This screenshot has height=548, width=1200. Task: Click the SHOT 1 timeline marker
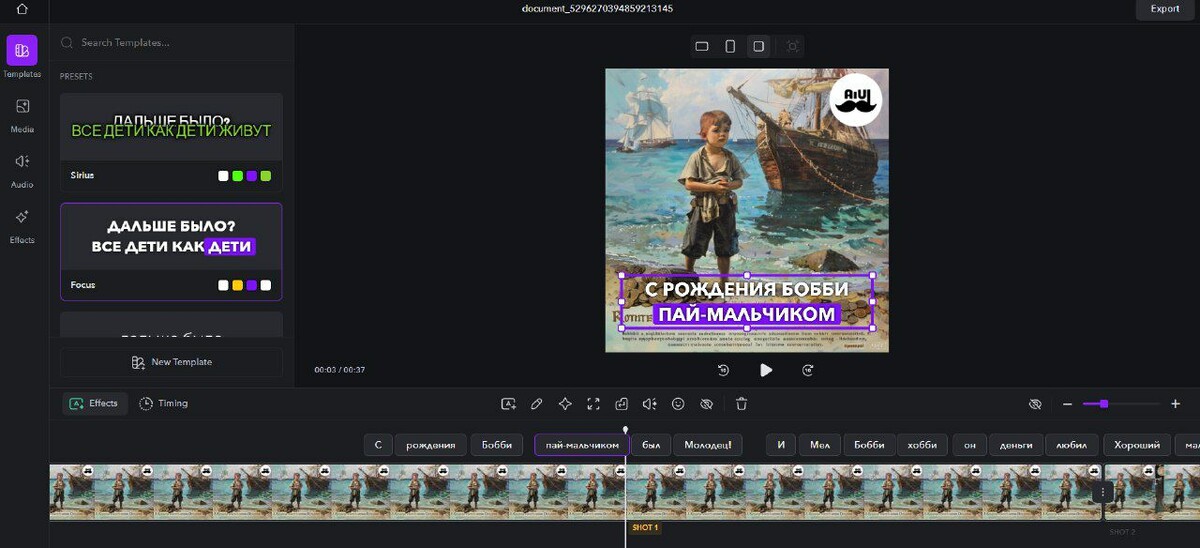click(645, 528)
